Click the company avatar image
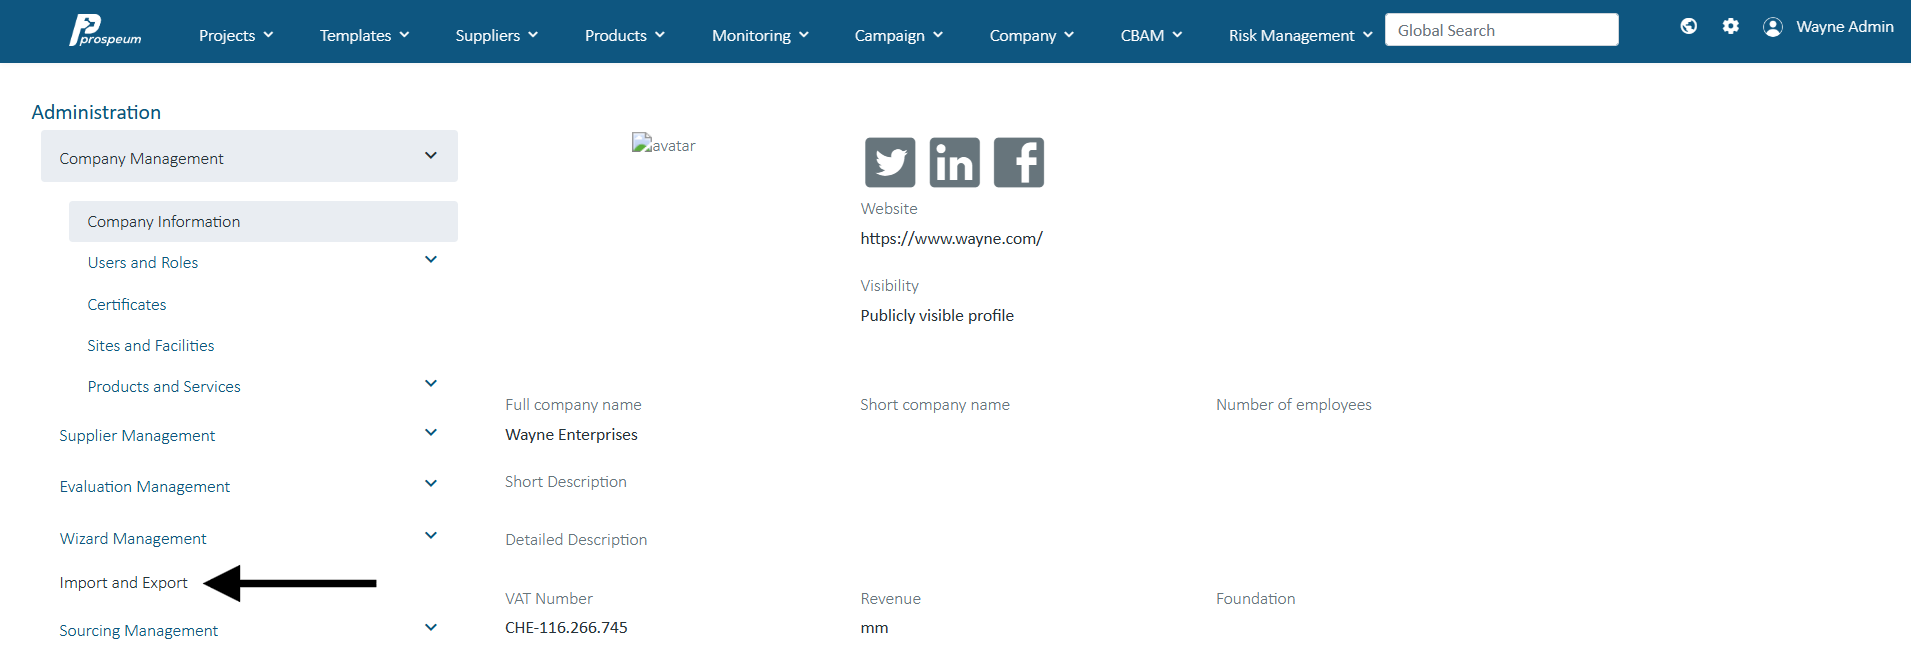 click(664, 145)
